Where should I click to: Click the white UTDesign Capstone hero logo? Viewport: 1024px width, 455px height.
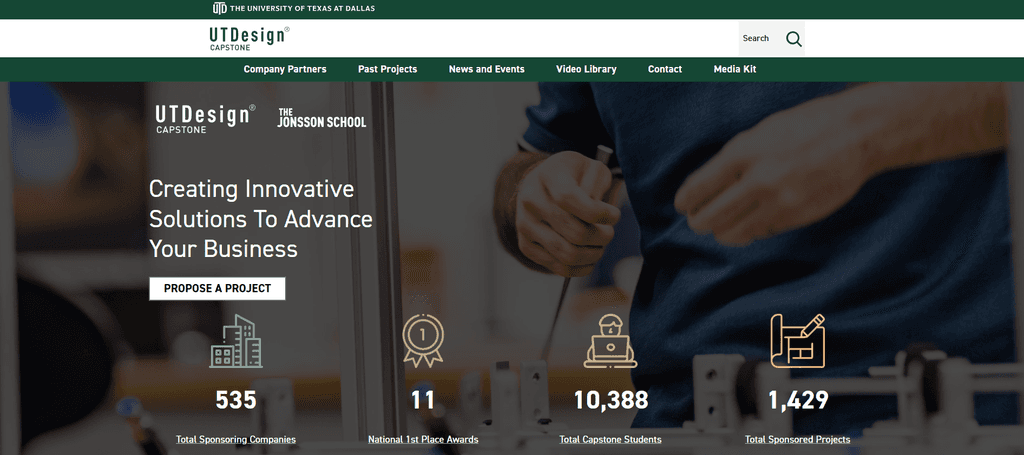pos(206,118)
